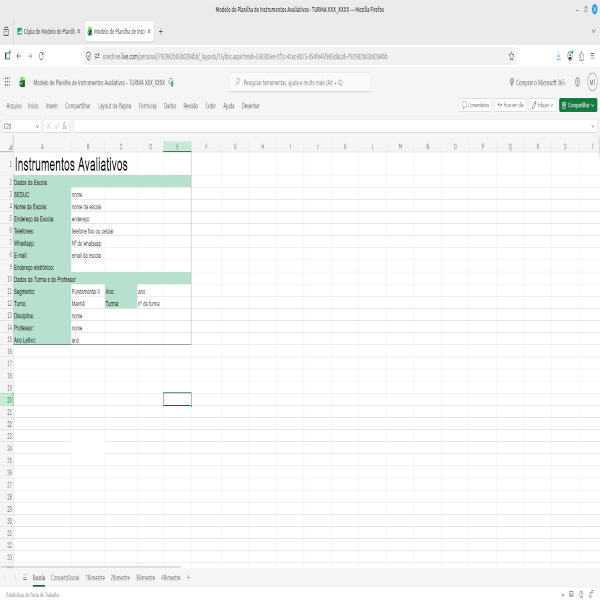The height and width of the screenshot is (600, 600).
Task: Open the Microsoft 365 app launcher grid
Action: click(x=7, y=82)
